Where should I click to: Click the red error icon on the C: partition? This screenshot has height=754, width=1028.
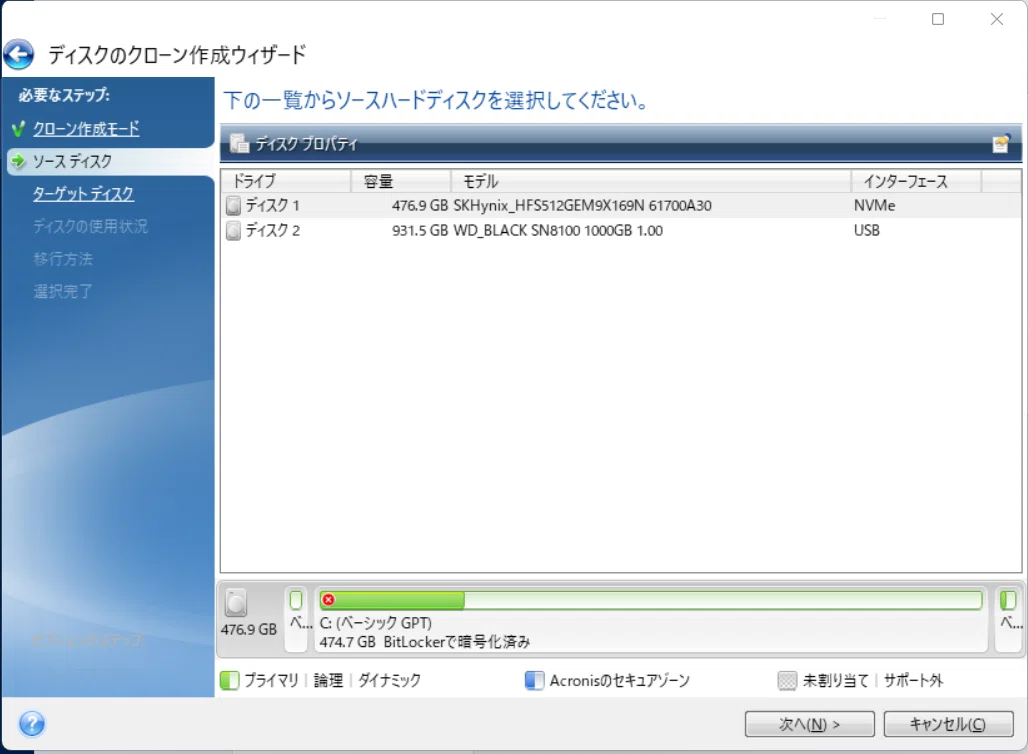pyautogui.click(x=328, y=599)
